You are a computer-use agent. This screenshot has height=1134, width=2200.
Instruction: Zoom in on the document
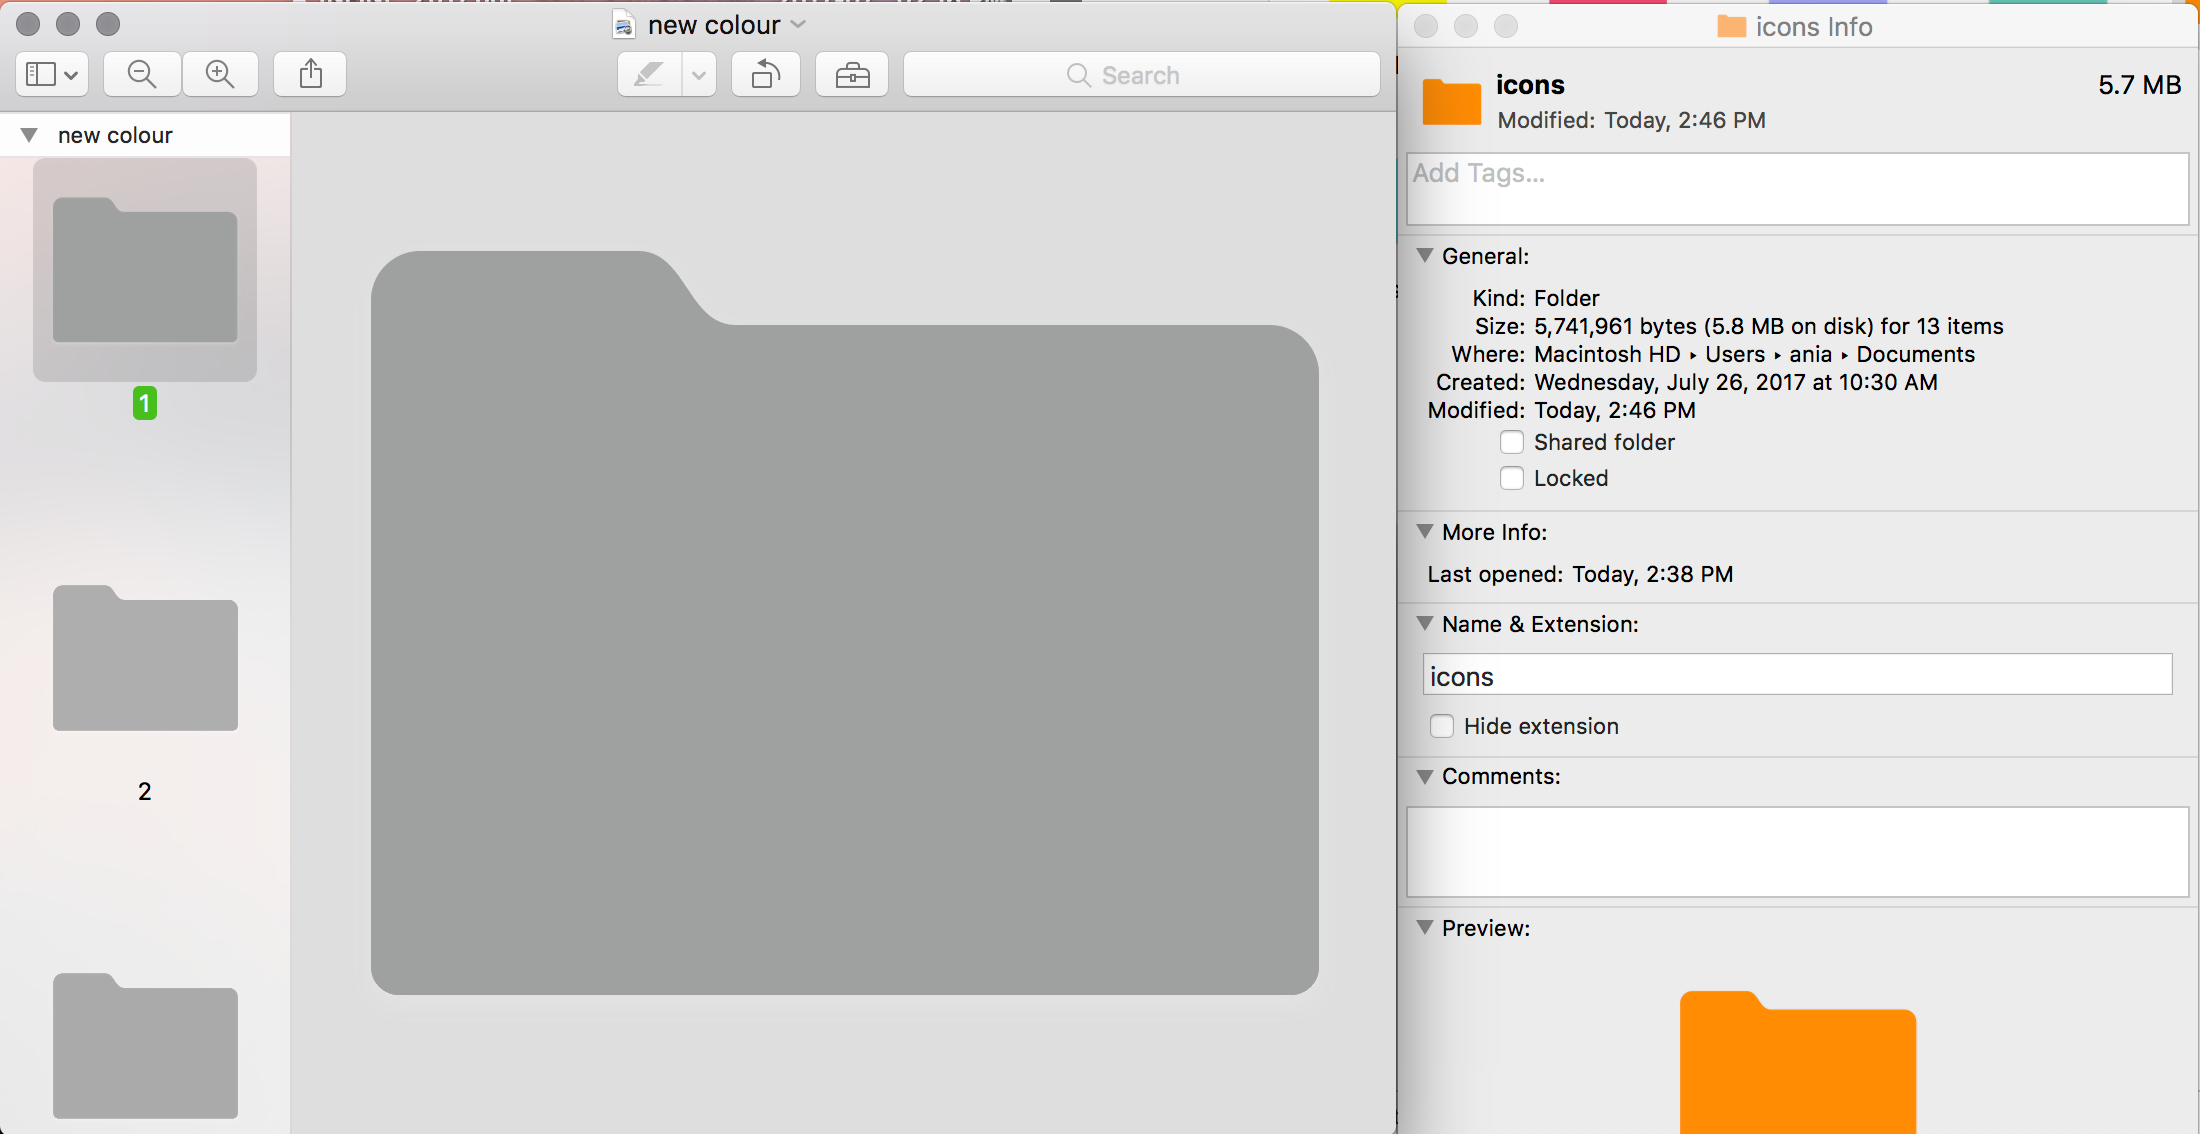click(x=221, y=74)
